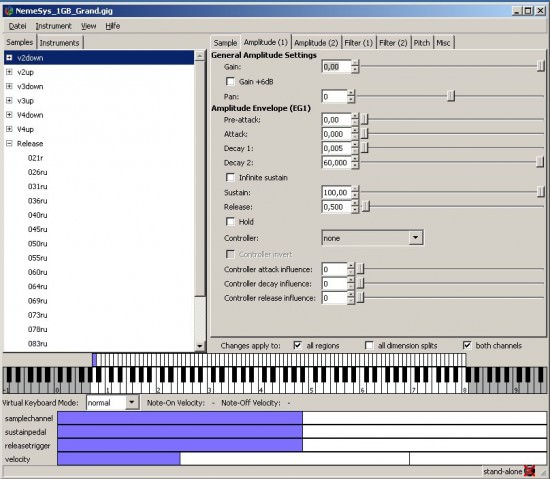
Task: Click the highlighted region on the region chooser
Action: click(94, 360)
